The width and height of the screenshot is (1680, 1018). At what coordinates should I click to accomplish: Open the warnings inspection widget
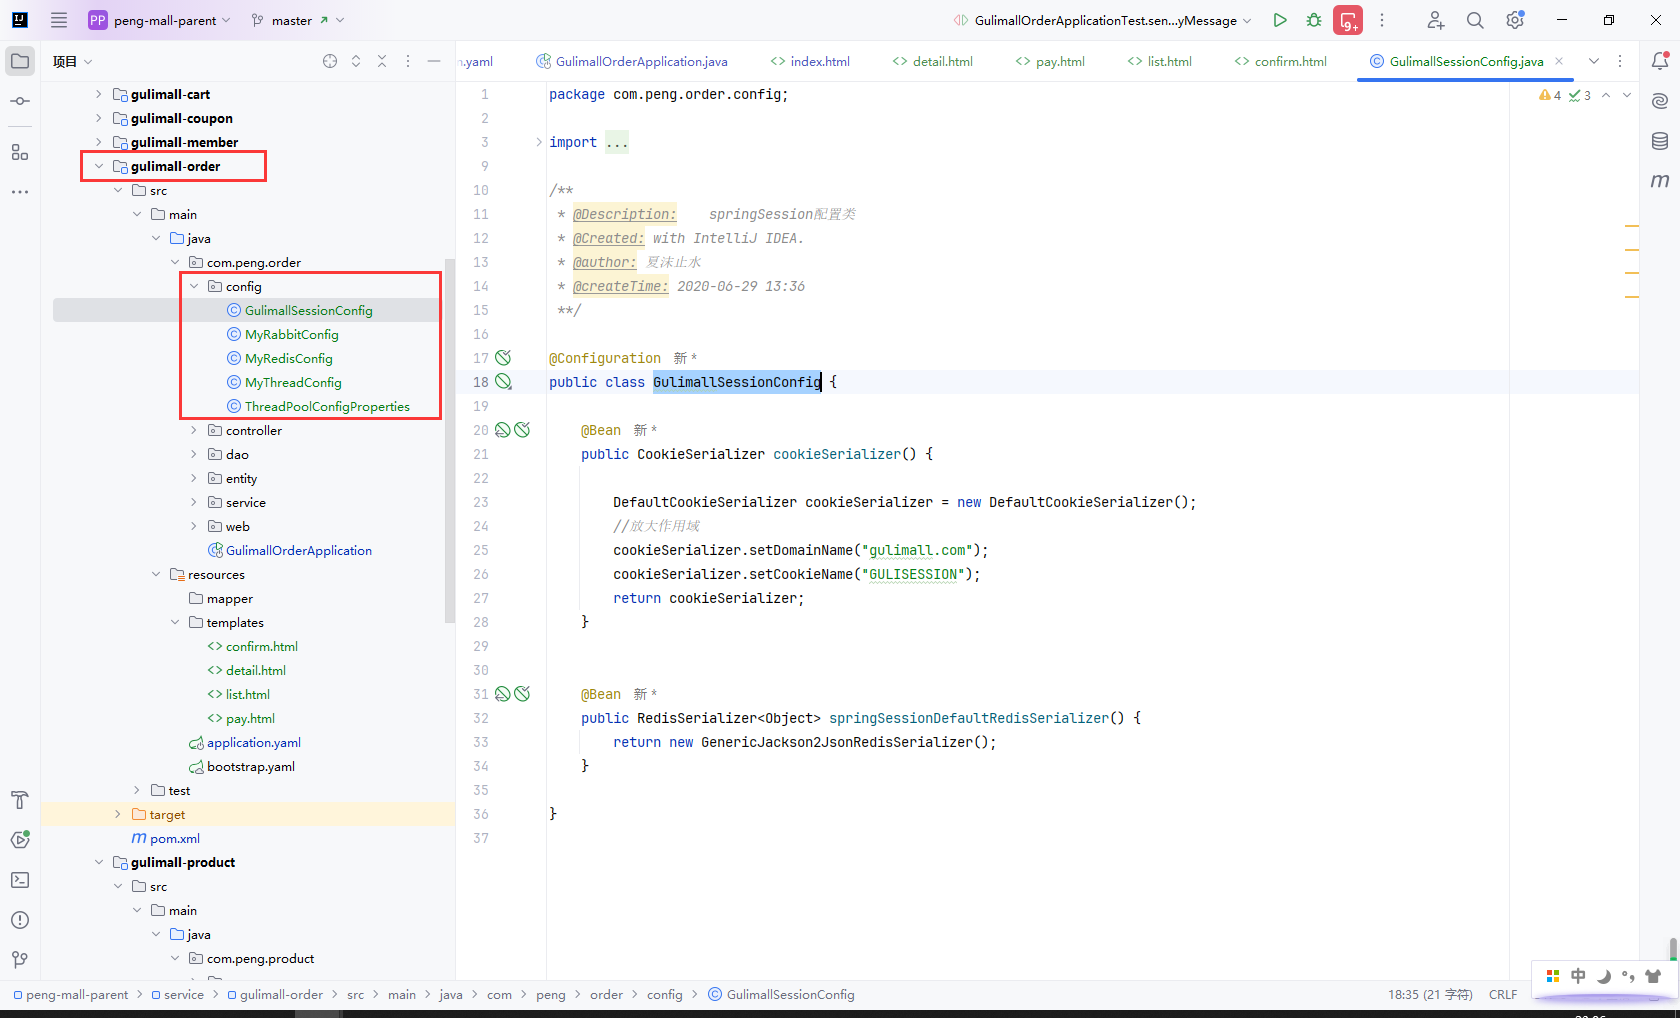pos(1565,95)
